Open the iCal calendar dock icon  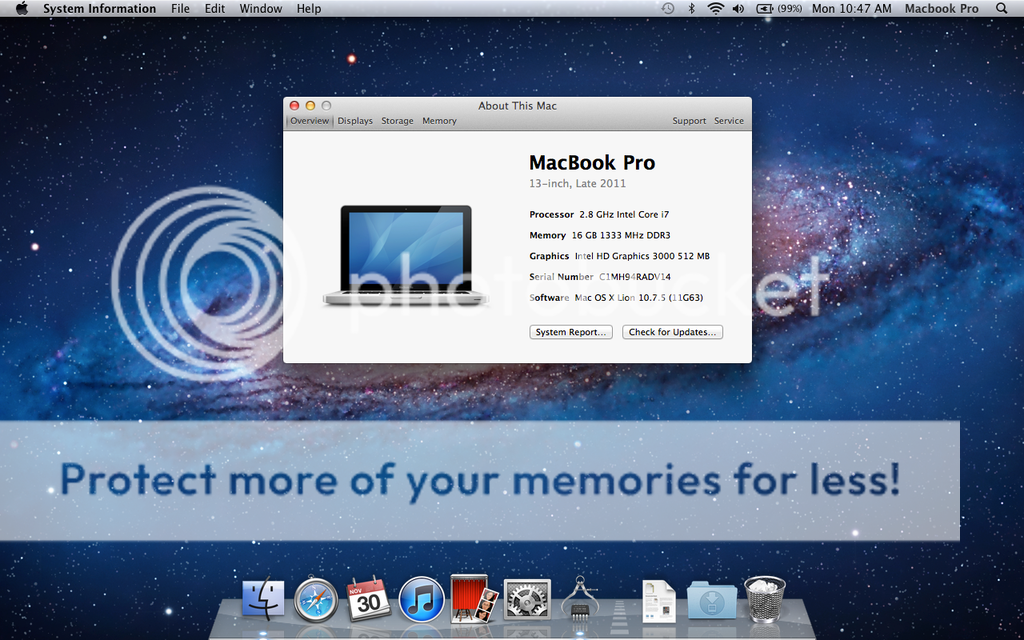click(x=368, y=599)
